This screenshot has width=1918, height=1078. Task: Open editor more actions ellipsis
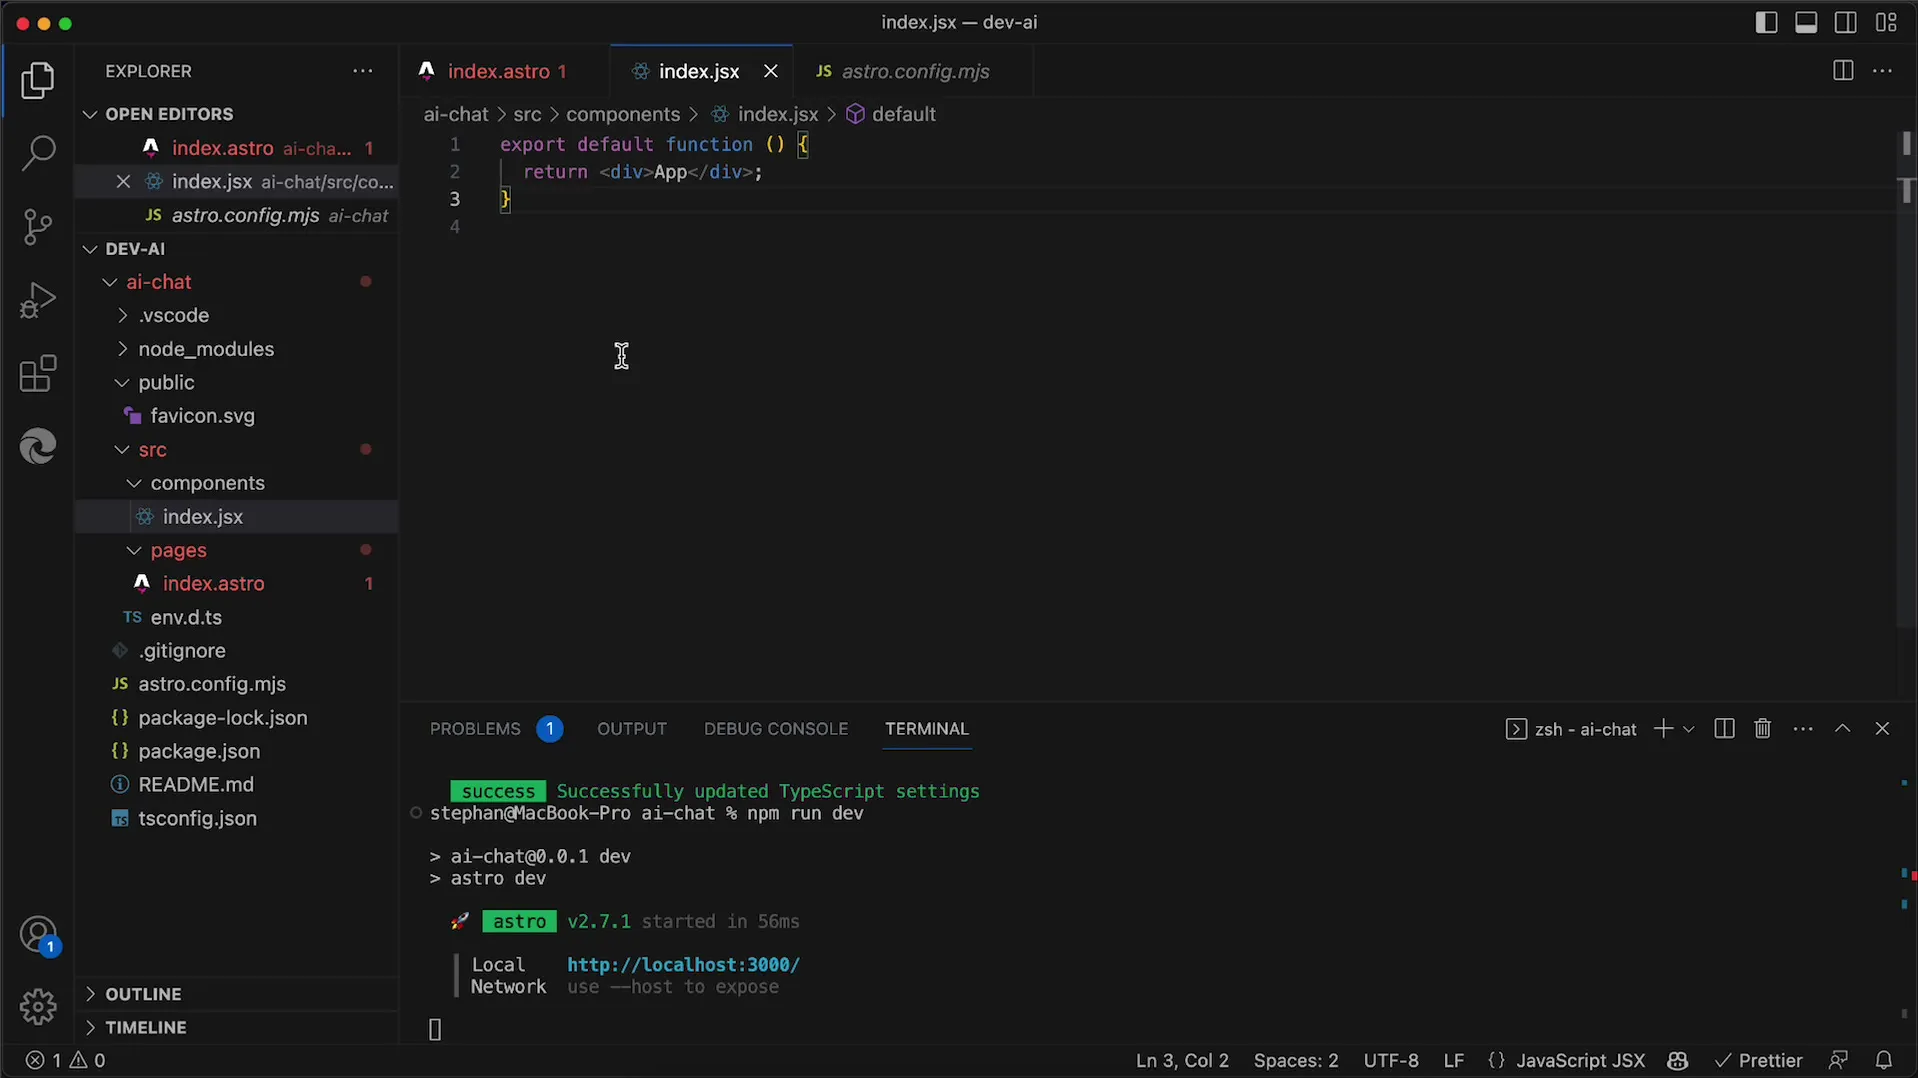point(1882,71)
